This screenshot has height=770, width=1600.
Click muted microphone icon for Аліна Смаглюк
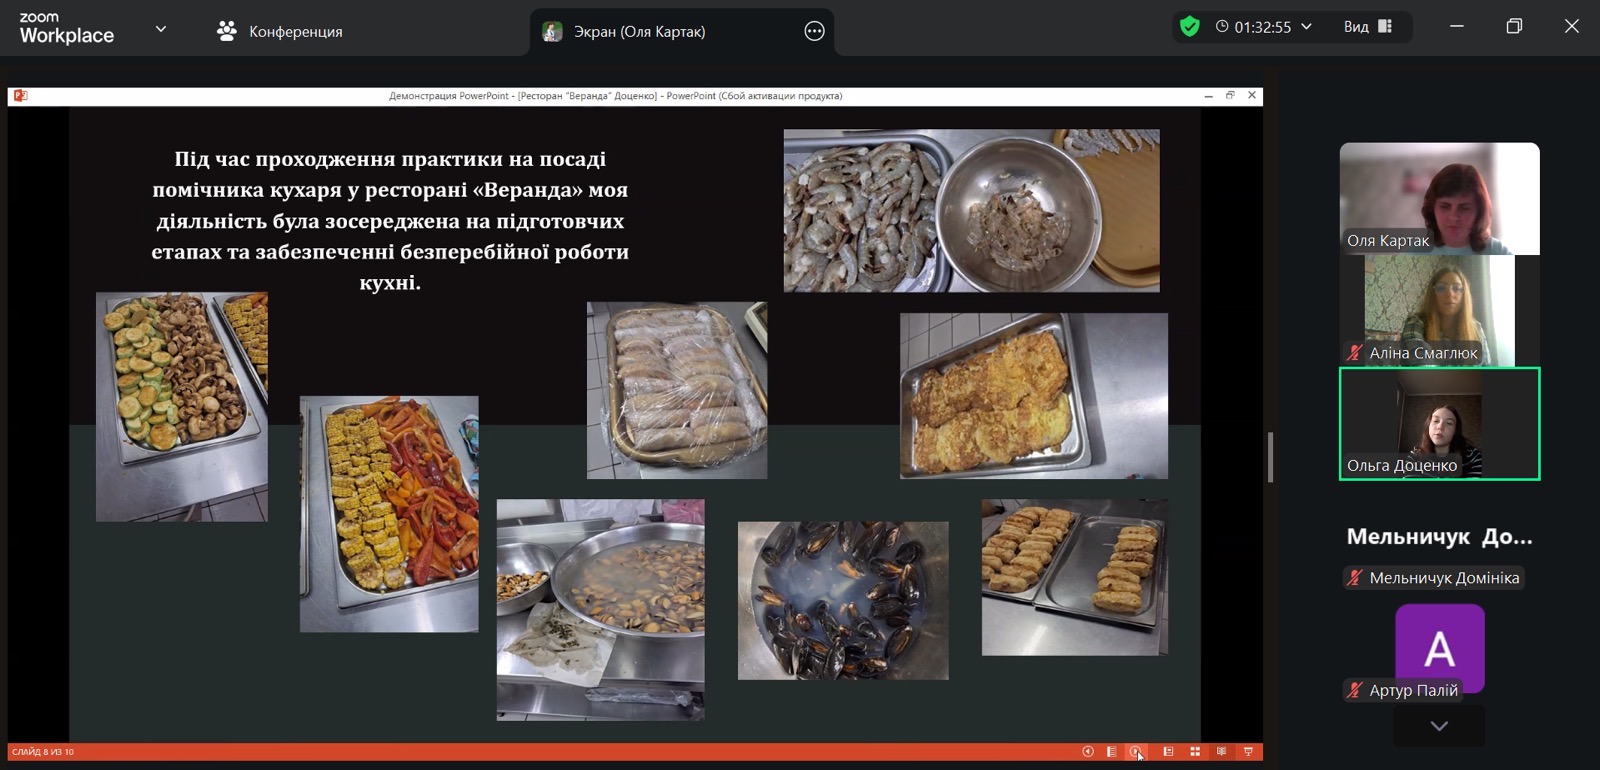coord(1355,353)
